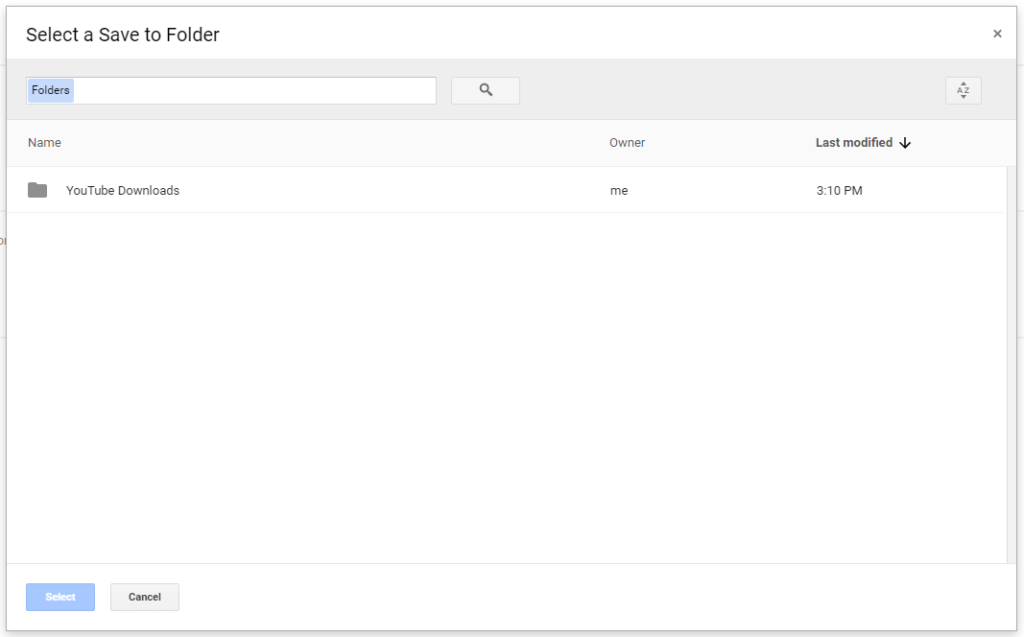Click the YouTube Downloads folder name text
The image size is (1024, 637).
tap(122, 190)
